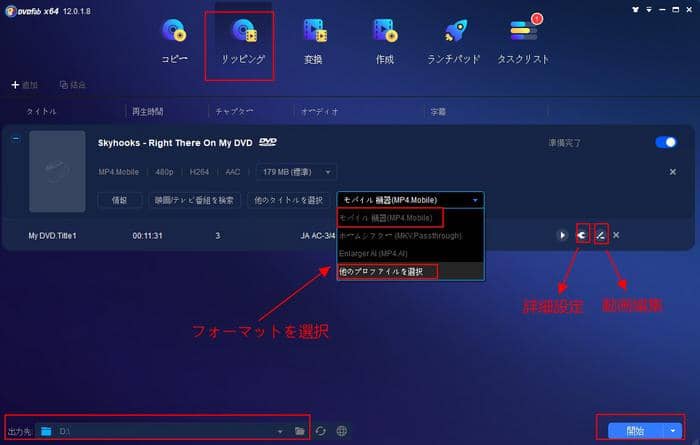Open video edit pencil icon
This screenshot has width=700, height=445.
pos(601,235)
